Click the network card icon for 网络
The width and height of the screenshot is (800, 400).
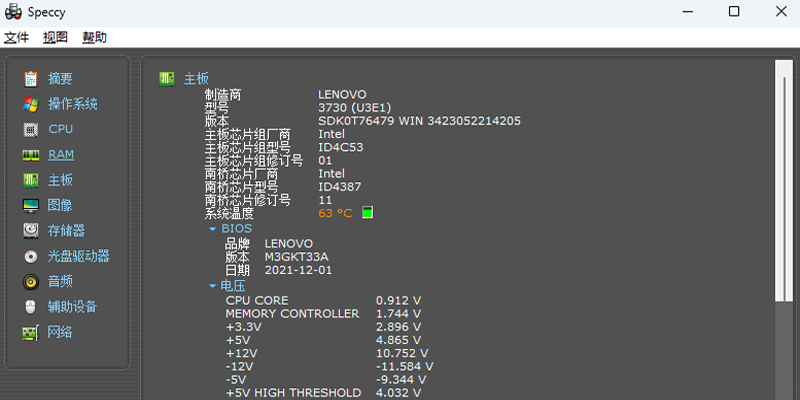coord(31,333)
